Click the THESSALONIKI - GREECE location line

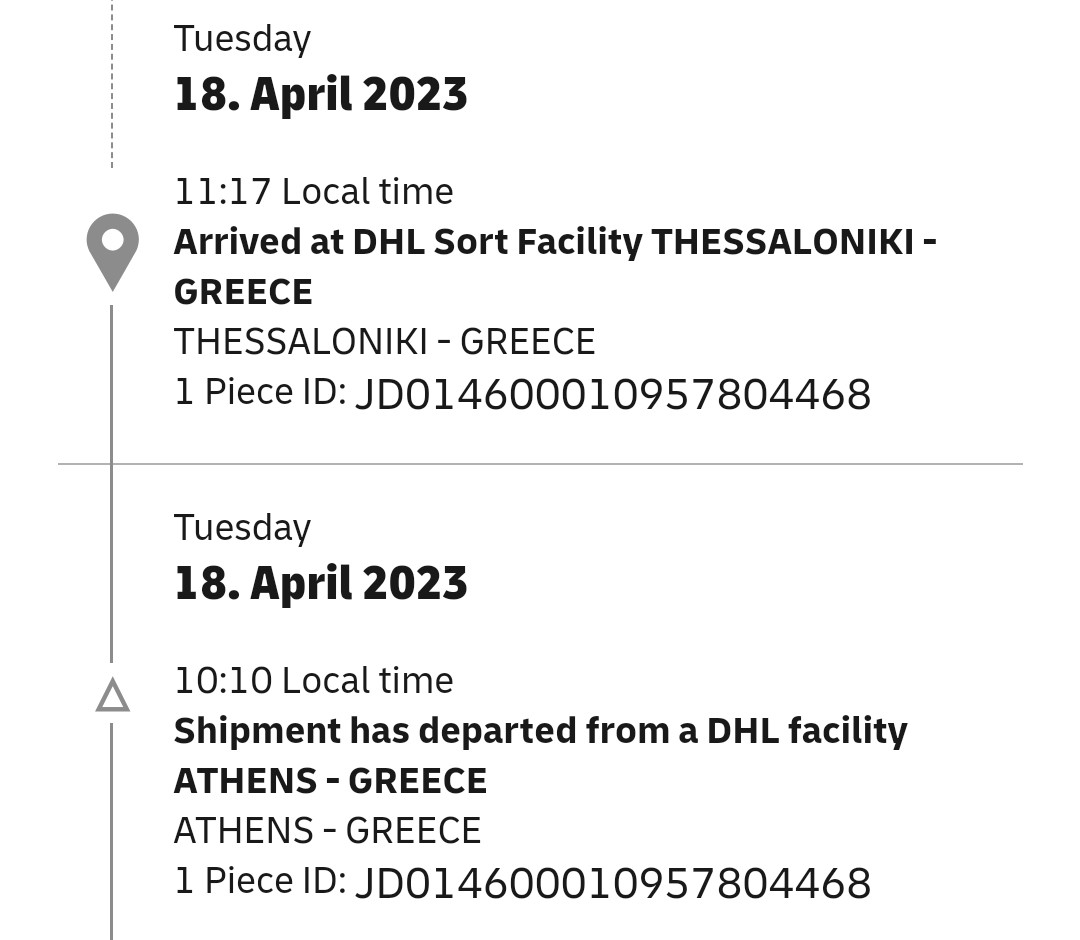[x=384, y=342]
